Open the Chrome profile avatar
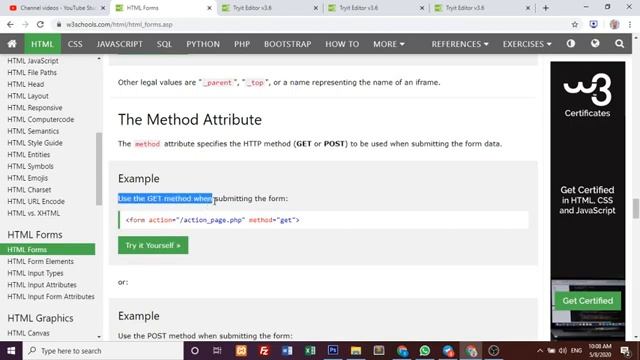The height and width of the screenshot is (360, 640). coord(614,24)
